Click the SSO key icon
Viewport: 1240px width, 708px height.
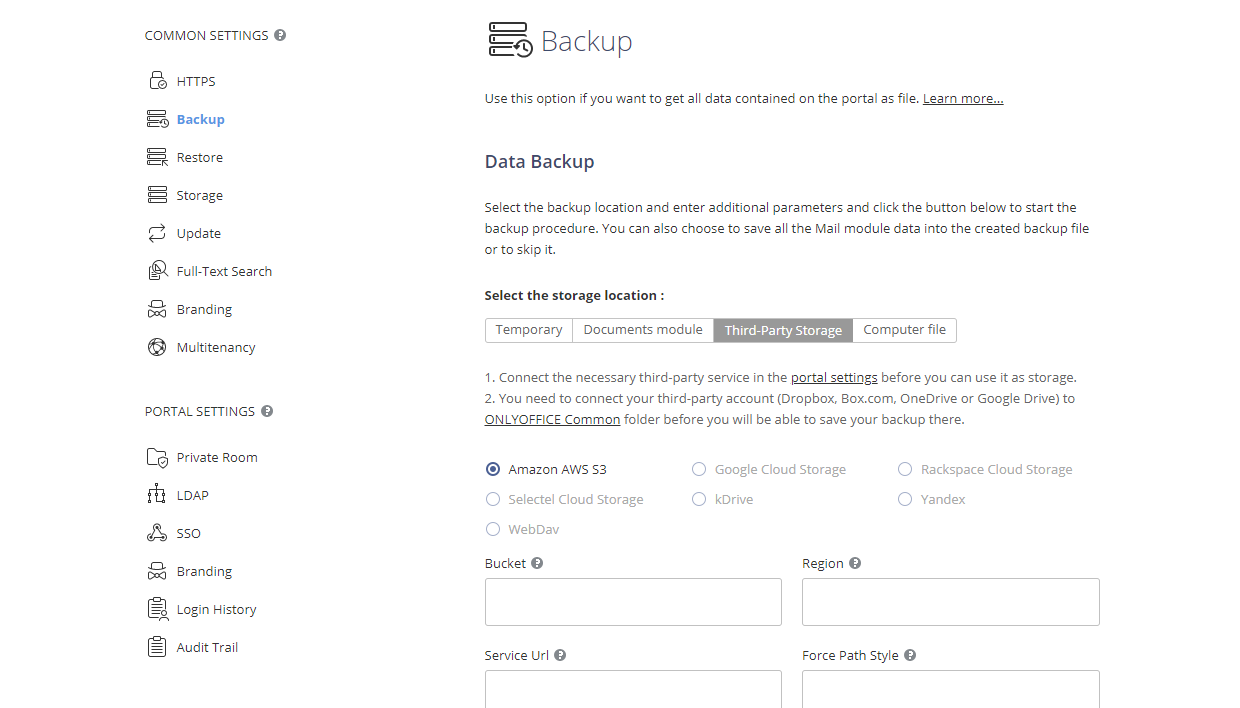click(x=157, y=532)
